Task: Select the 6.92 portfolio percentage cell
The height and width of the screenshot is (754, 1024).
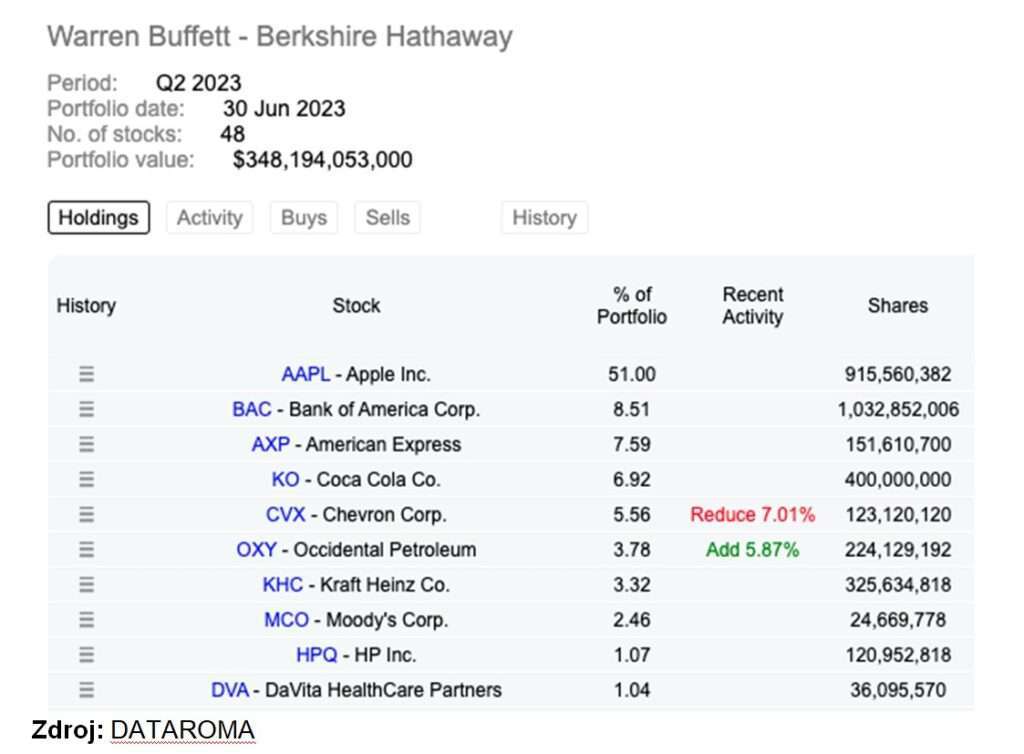Action: [x=632, y=479]
